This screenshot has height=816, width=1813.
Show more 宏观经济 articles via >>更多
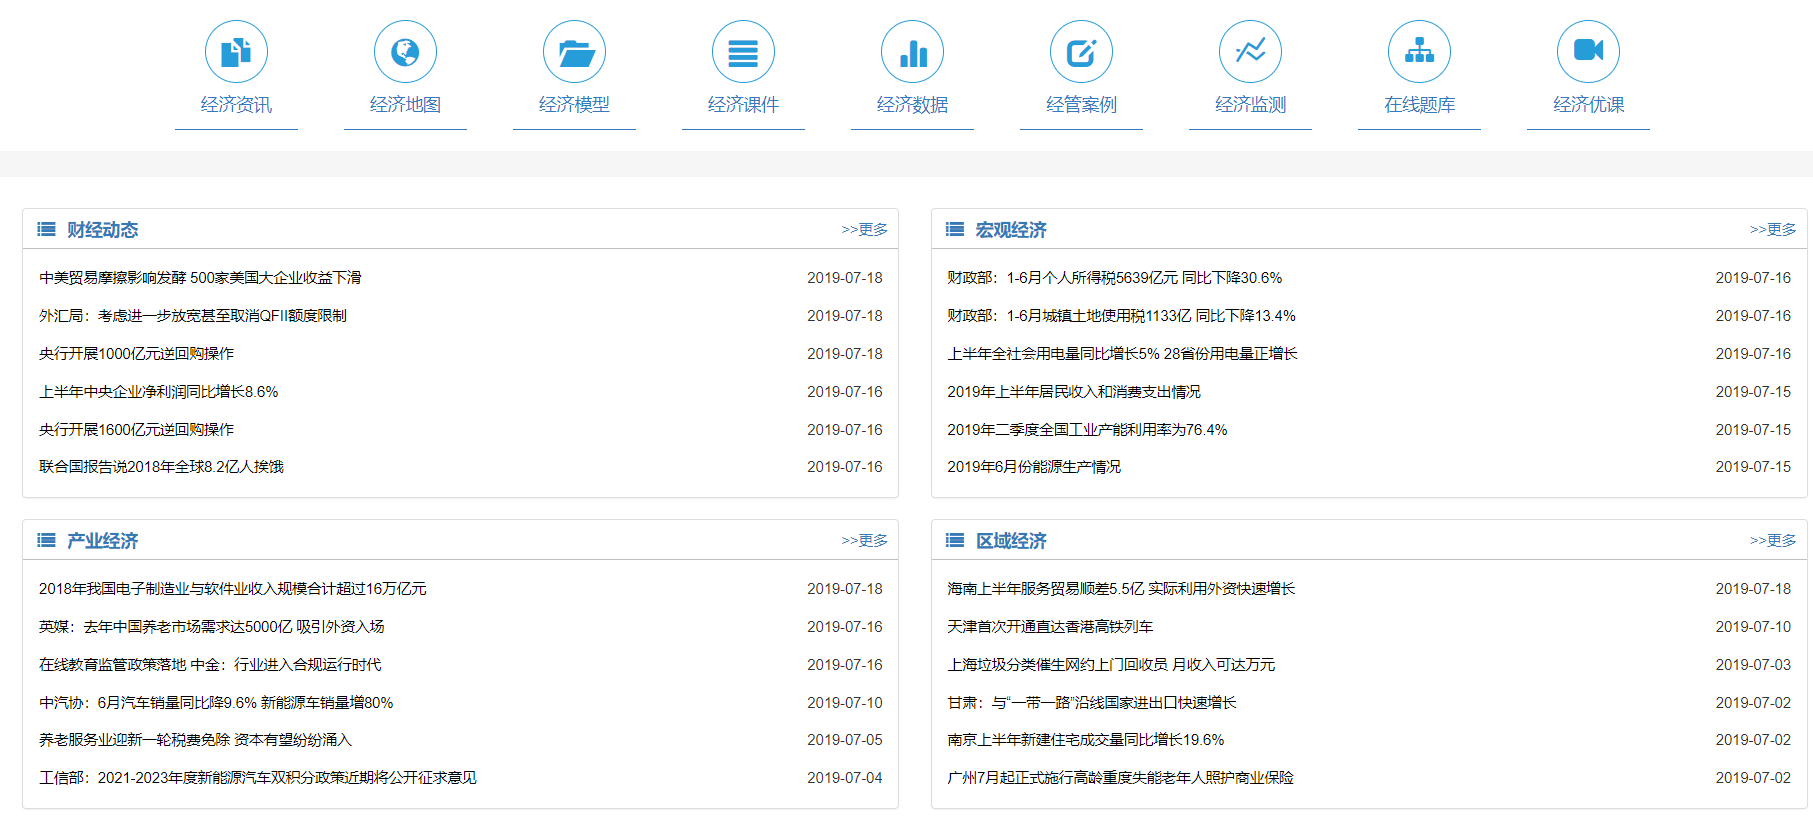[x=1773, y=230]
